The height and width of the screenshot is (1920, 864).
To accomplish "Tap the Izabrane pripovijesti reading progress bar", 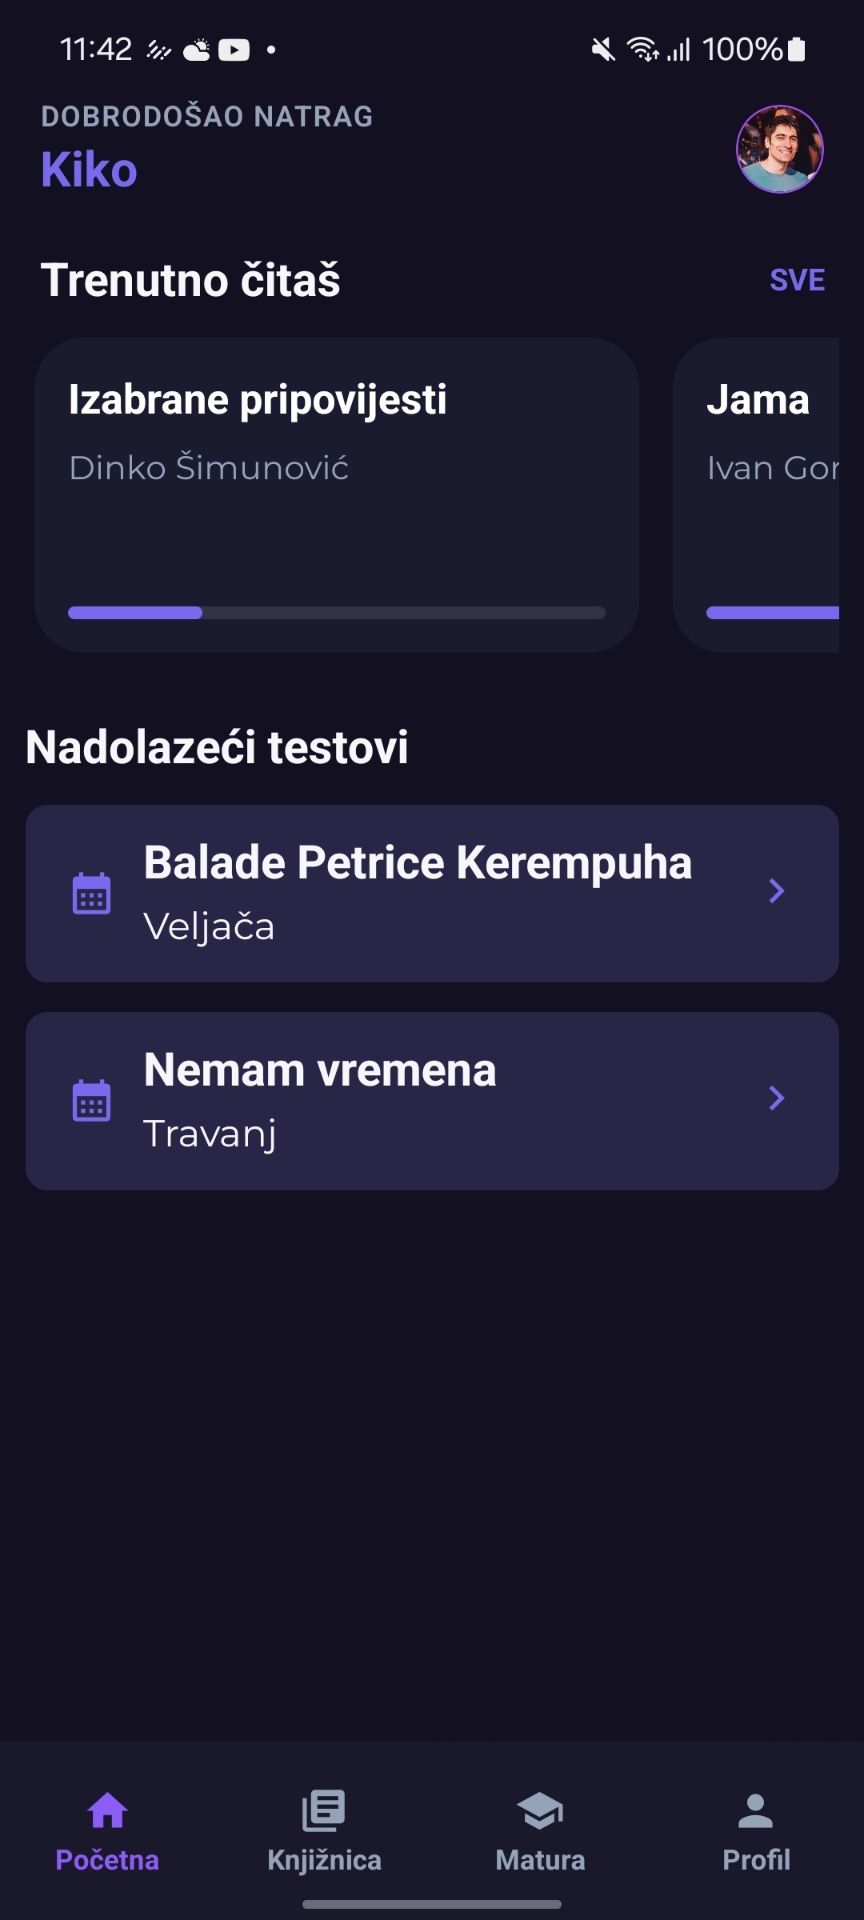I will [x=336, y=613].
